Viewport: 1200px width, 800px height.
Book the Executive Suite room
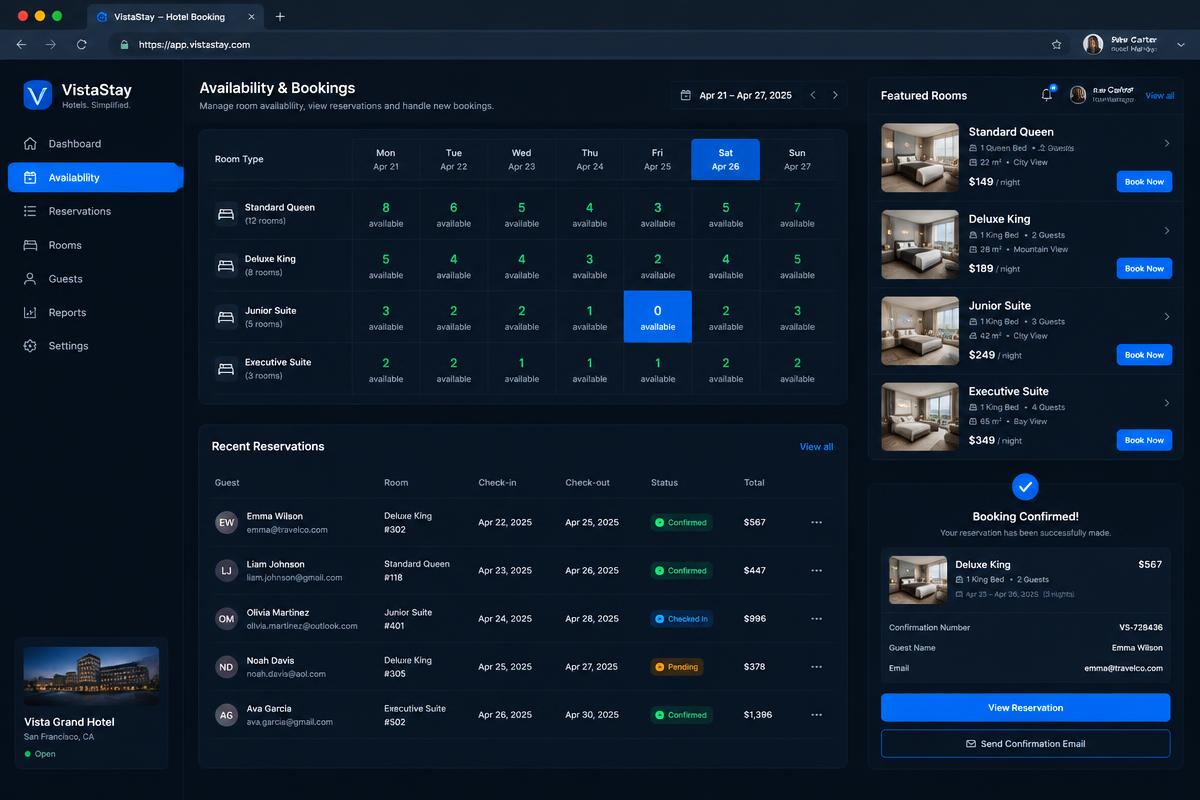(1144, 440)
